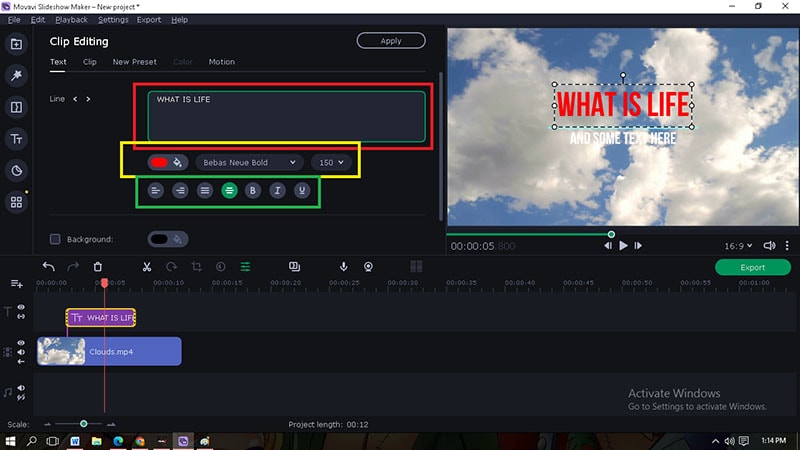This screenshot has height=450, width=800.
Task: Align text right
Action: pos(180,190)
